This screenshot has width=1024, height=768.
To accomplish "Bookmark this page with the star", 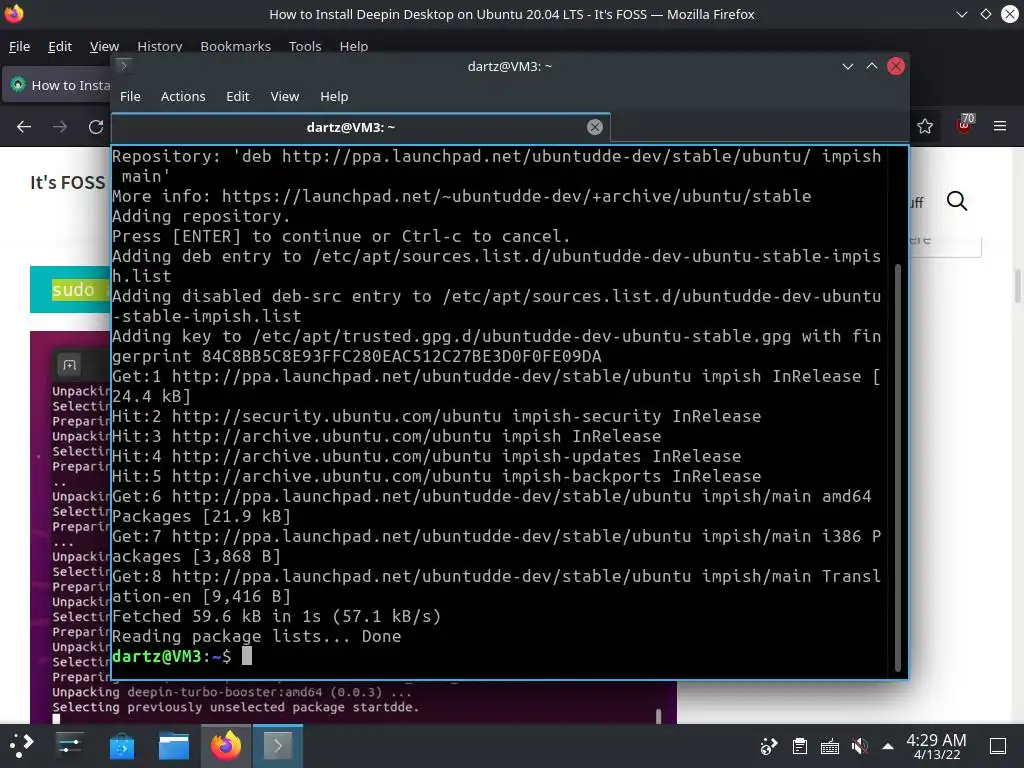I will (925, 126).
